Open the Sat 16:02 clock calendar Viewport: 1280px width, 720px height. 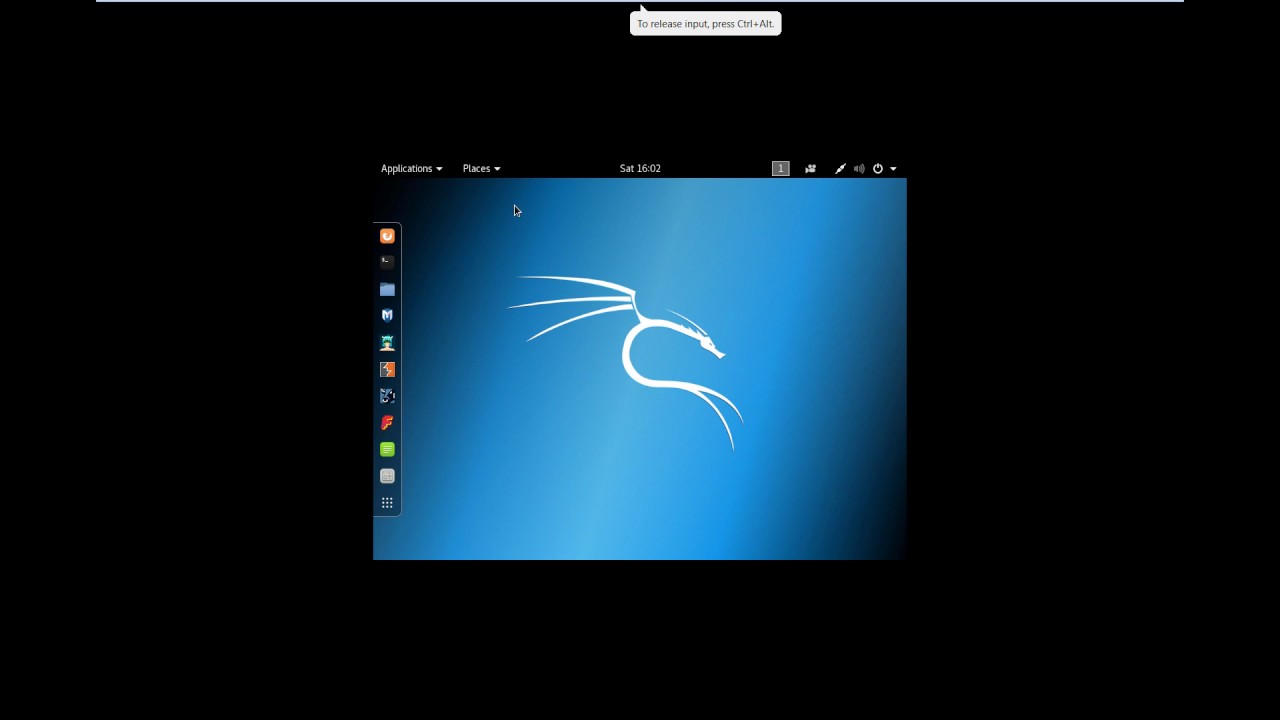(640, 169)
